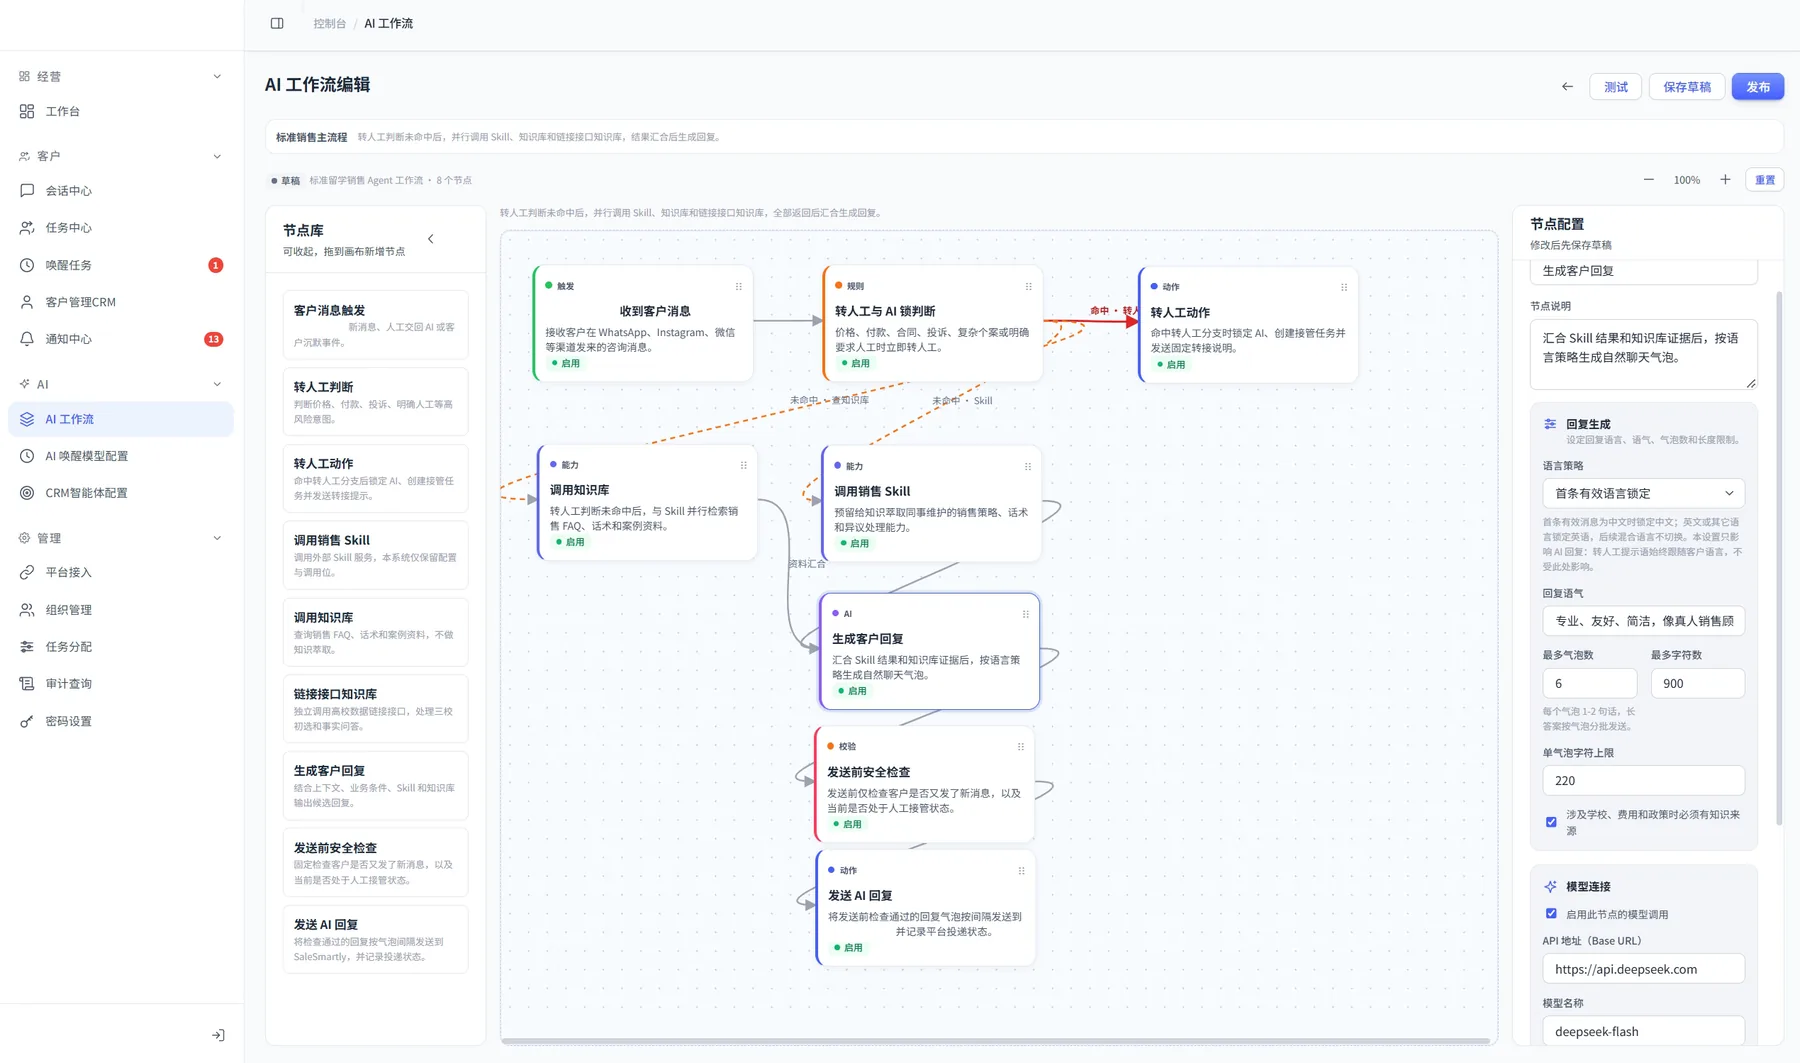Click drag handle on 发送 AI 回复 canvas node

point(1021,870)
